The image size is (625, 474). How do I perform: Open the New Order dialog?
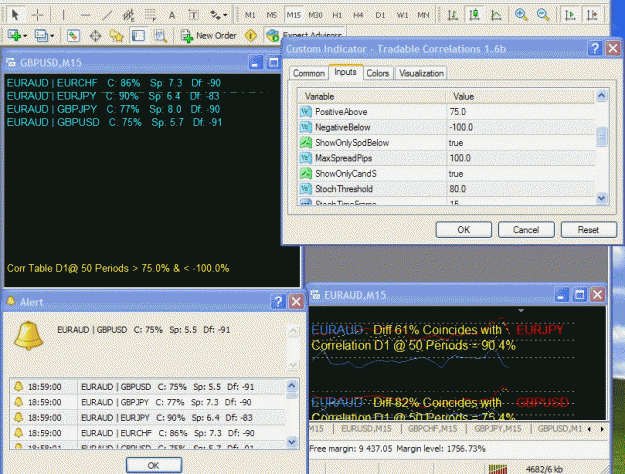tap(209, 36)
